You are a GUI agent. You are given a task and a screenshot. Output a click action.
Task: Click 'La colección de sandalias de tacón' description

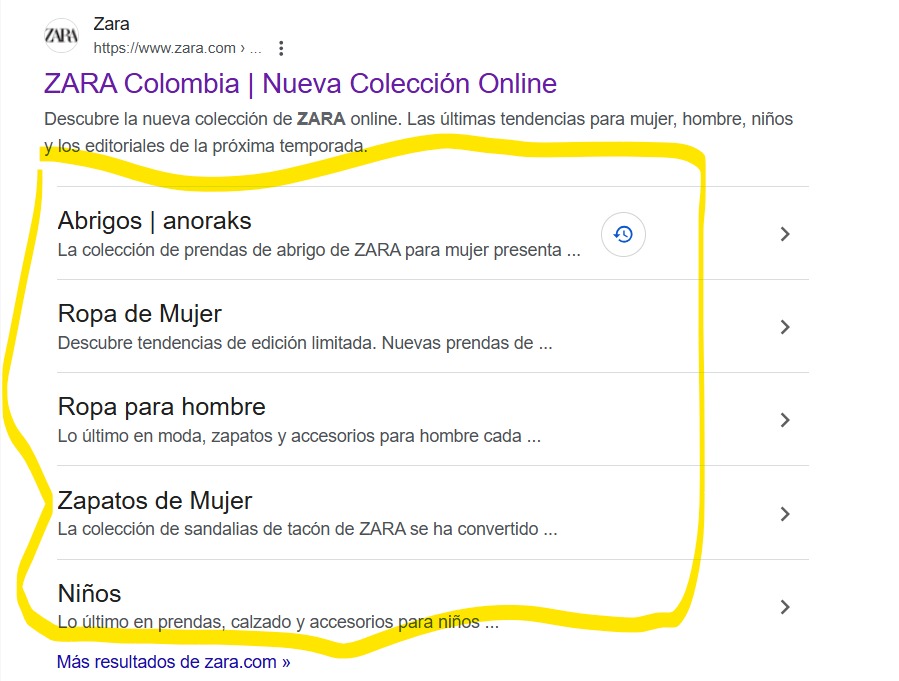click(x=307, y=529)
